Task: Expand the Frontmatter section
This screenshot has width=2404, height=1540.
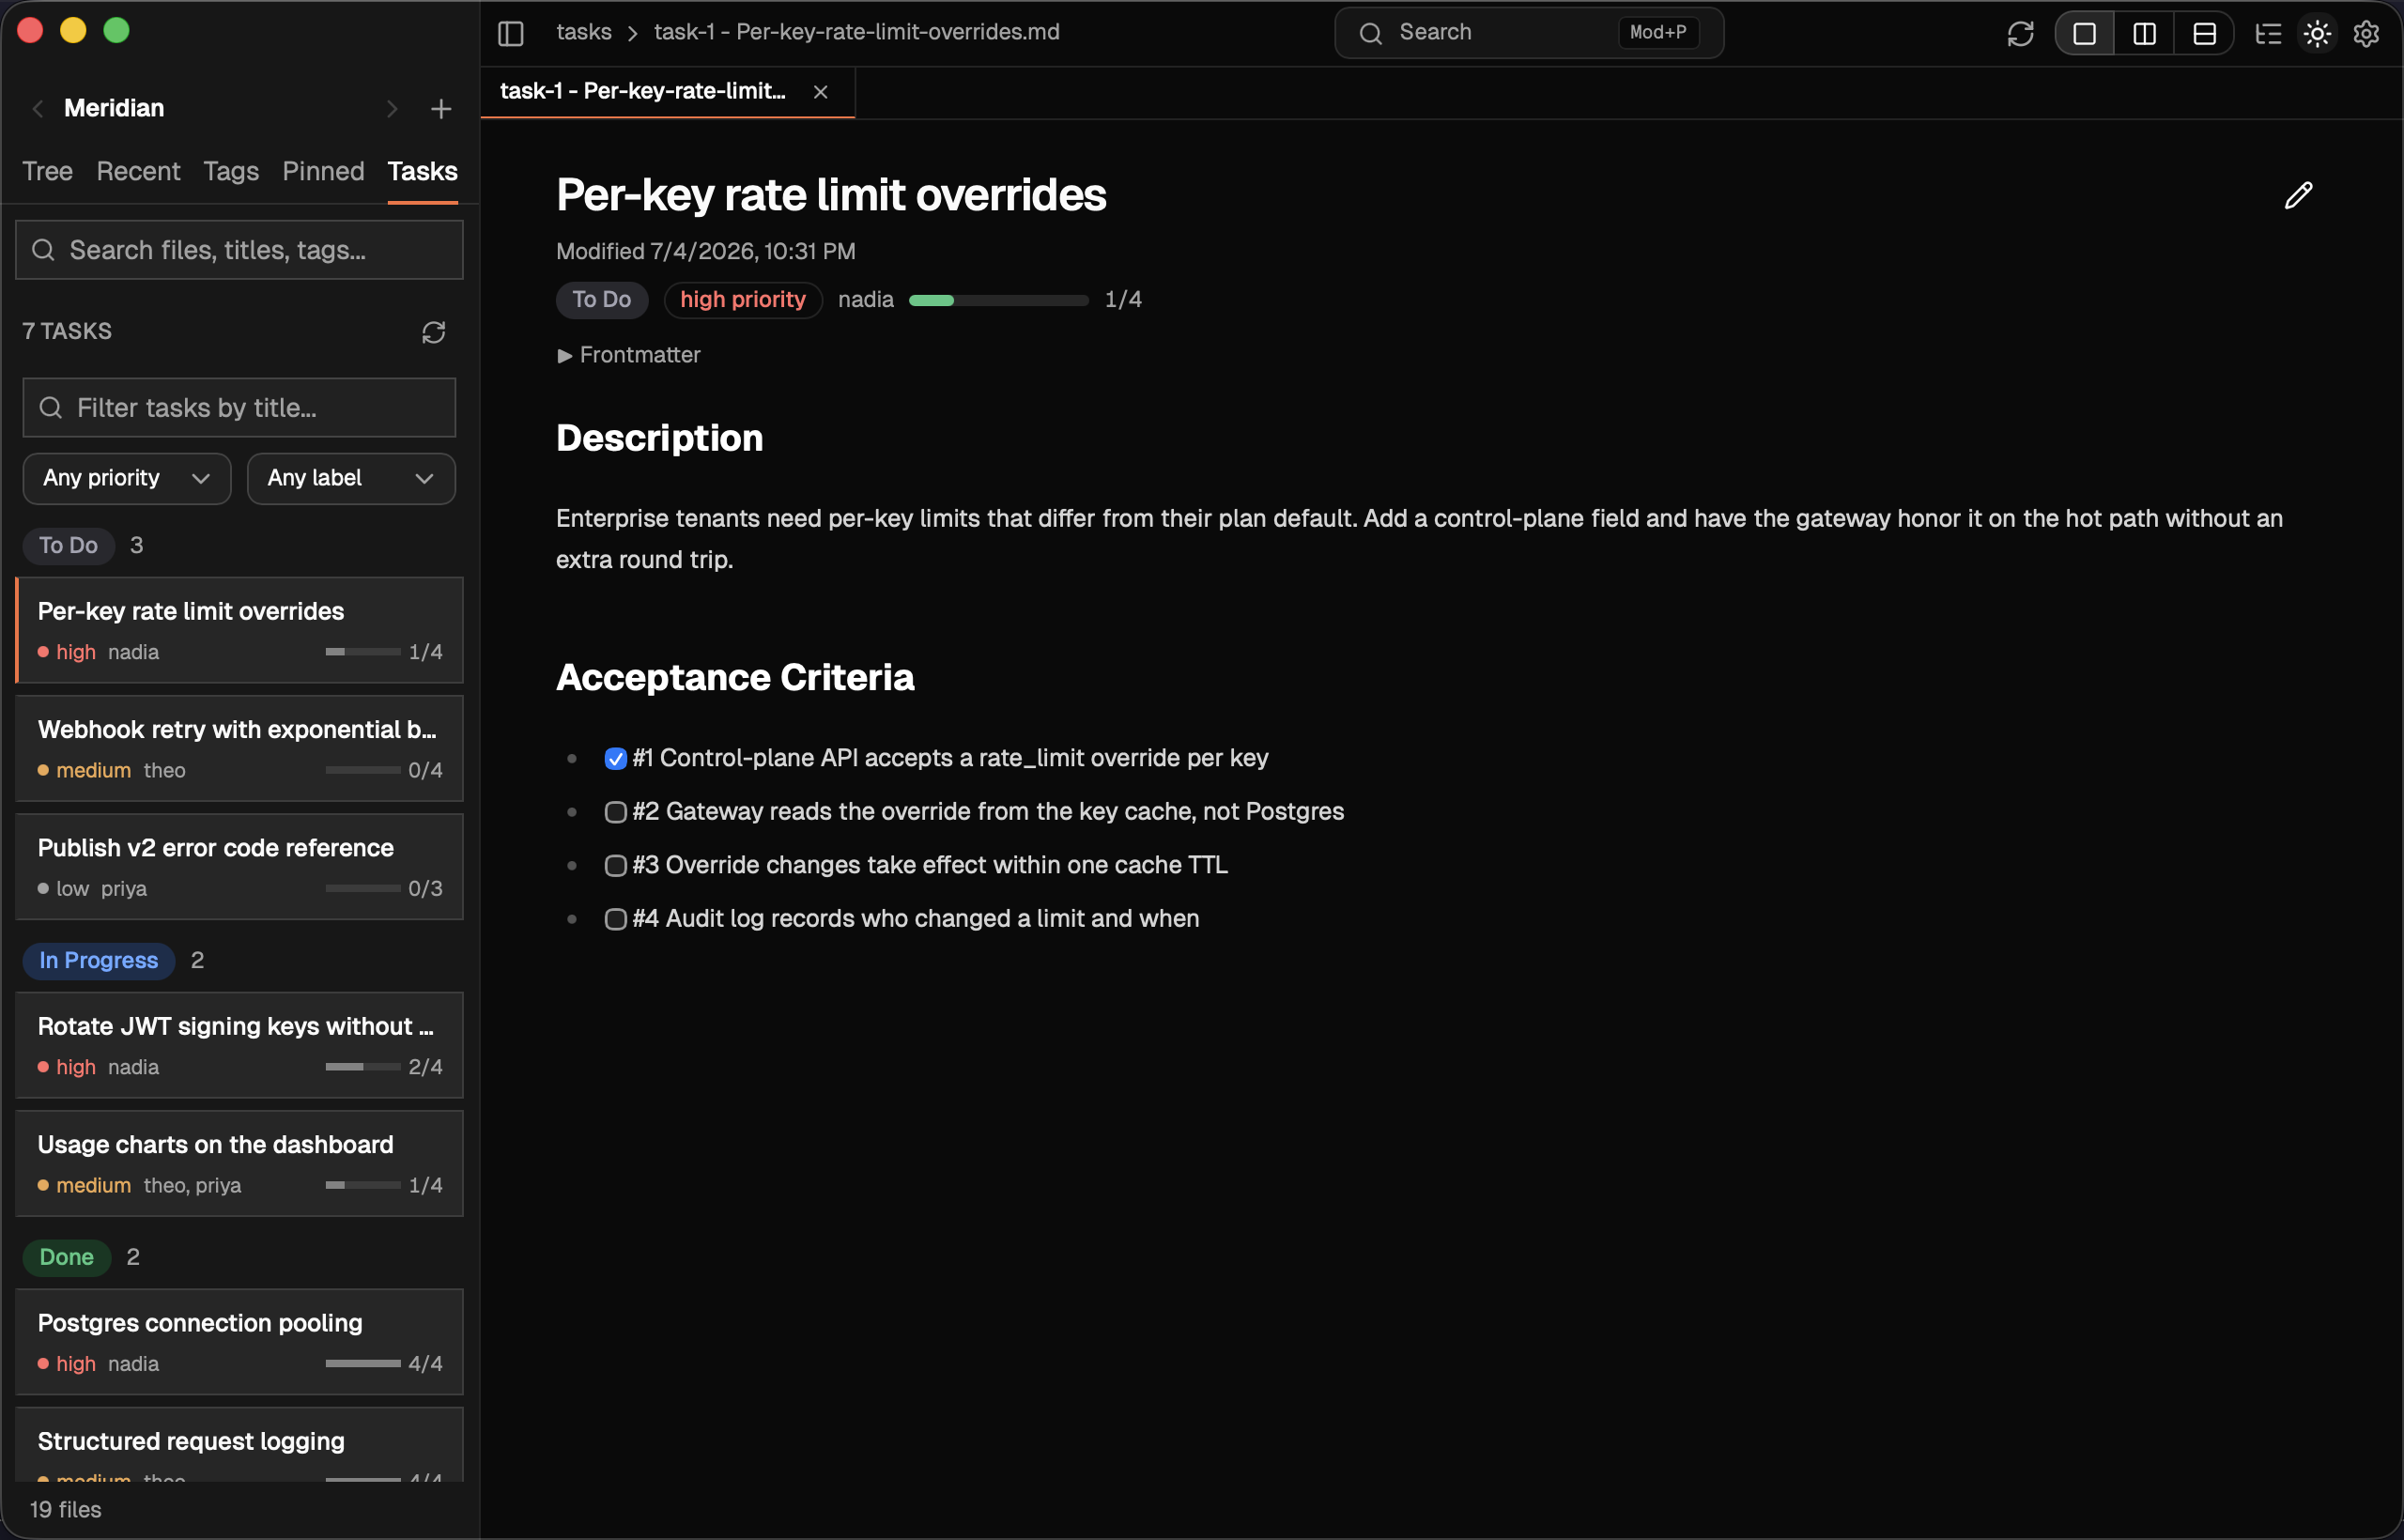Action: point(628,355)
